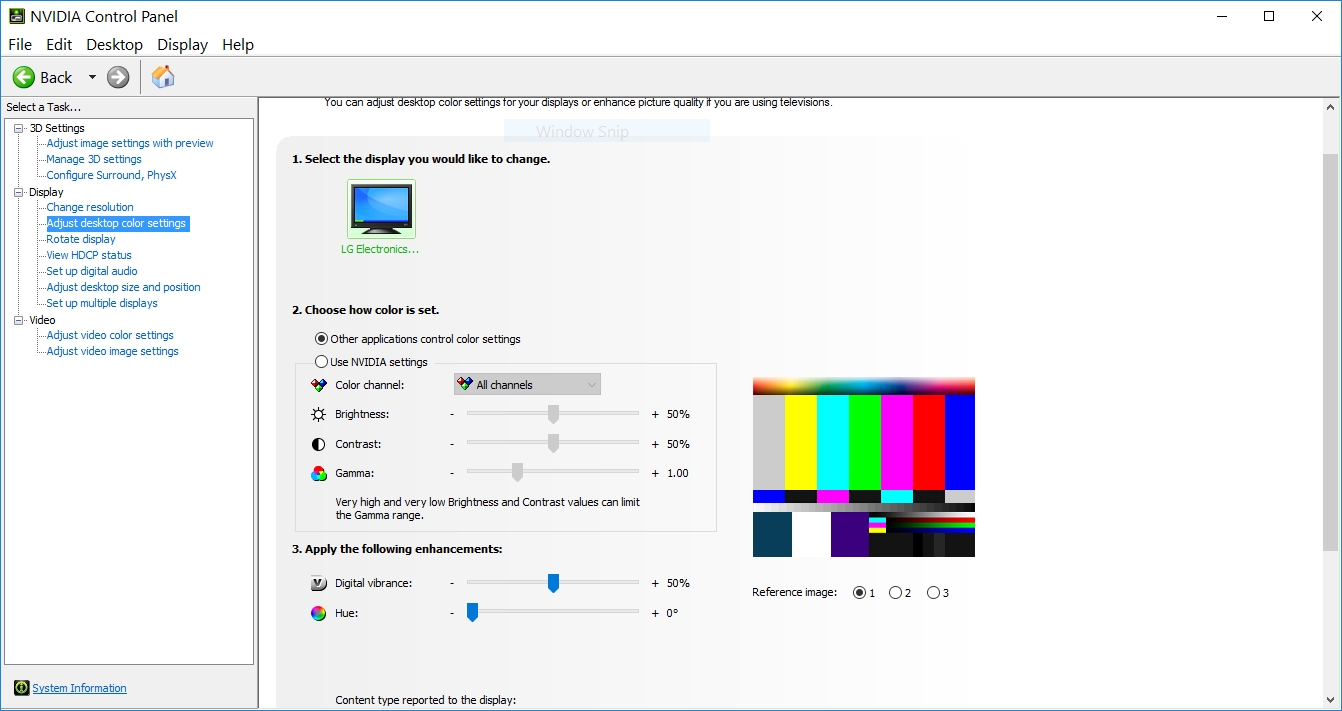Choose Reference image 2 radio button
Image resolution: width=1342 pixels, height=711 pixels.
pos(896,593)
